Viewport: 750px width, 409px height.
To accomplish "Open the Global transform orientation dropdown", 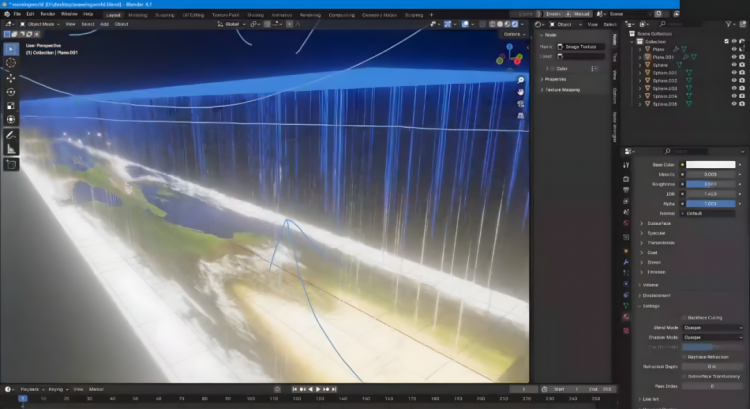I will [232, 24].
